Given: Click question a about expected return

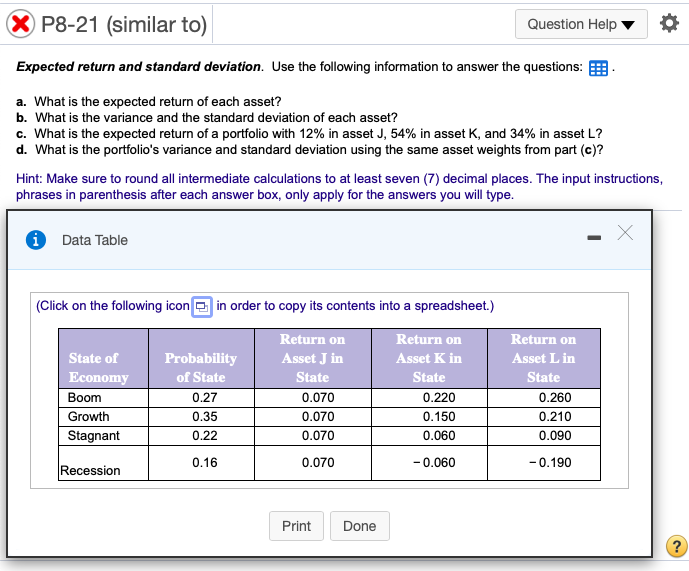Looking at the screenshot, I should pyautogui.click(x=149, y=102).
